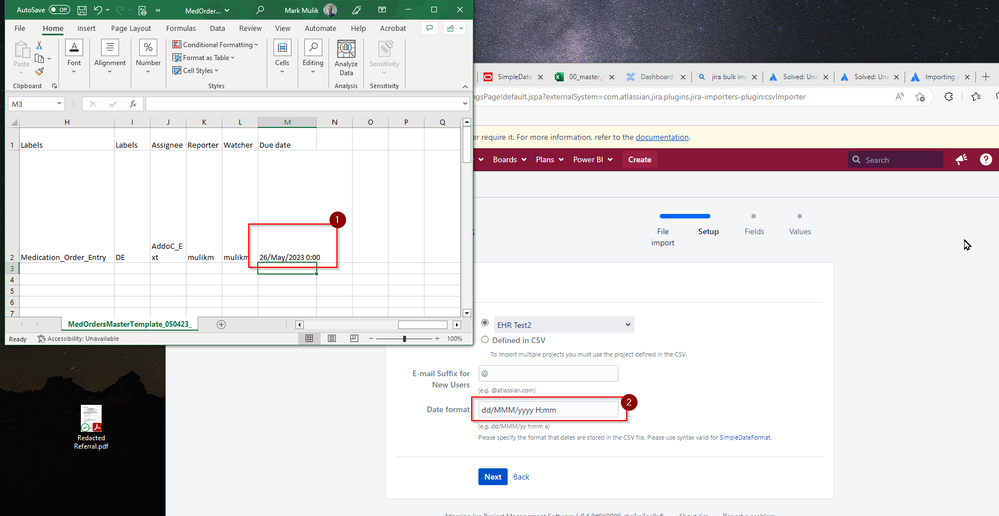Open the Redacted Referral.pdf desktop icon
This screenshot has width=999, height=516.
91,427
